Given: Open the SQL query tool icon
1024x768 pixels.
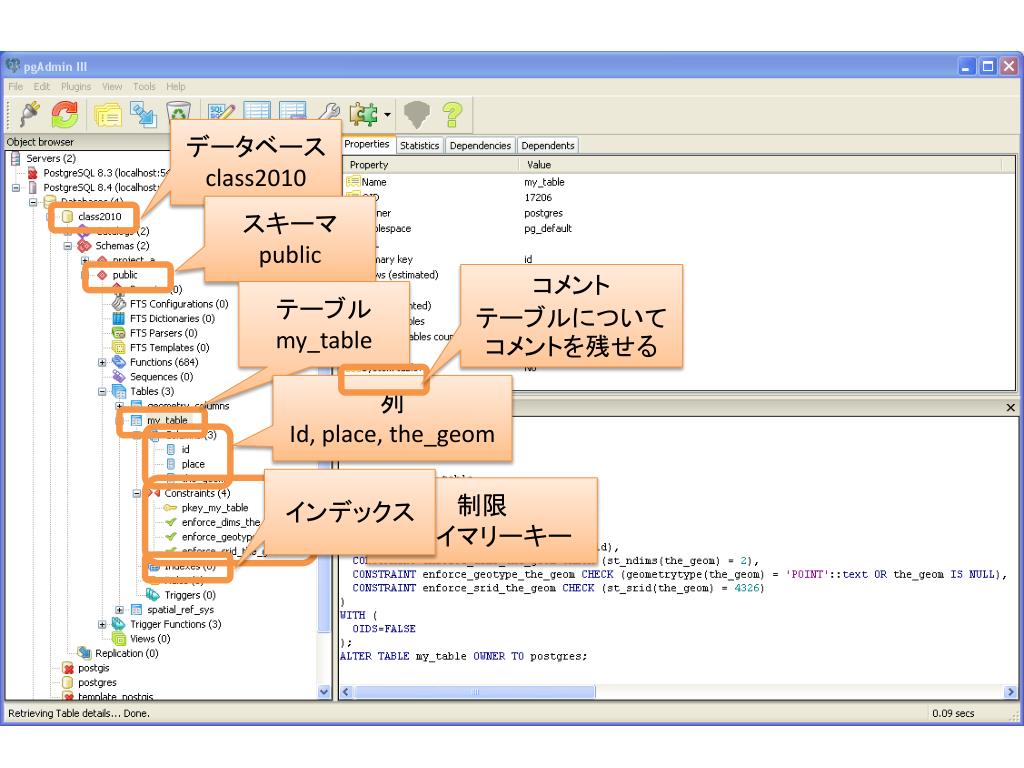Looking at the screenshot, I should pos(221,112).
